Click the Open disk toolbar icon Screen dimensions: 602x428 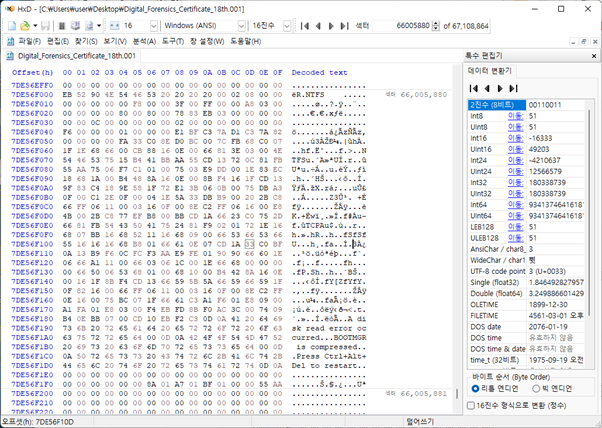coord(75,26)
